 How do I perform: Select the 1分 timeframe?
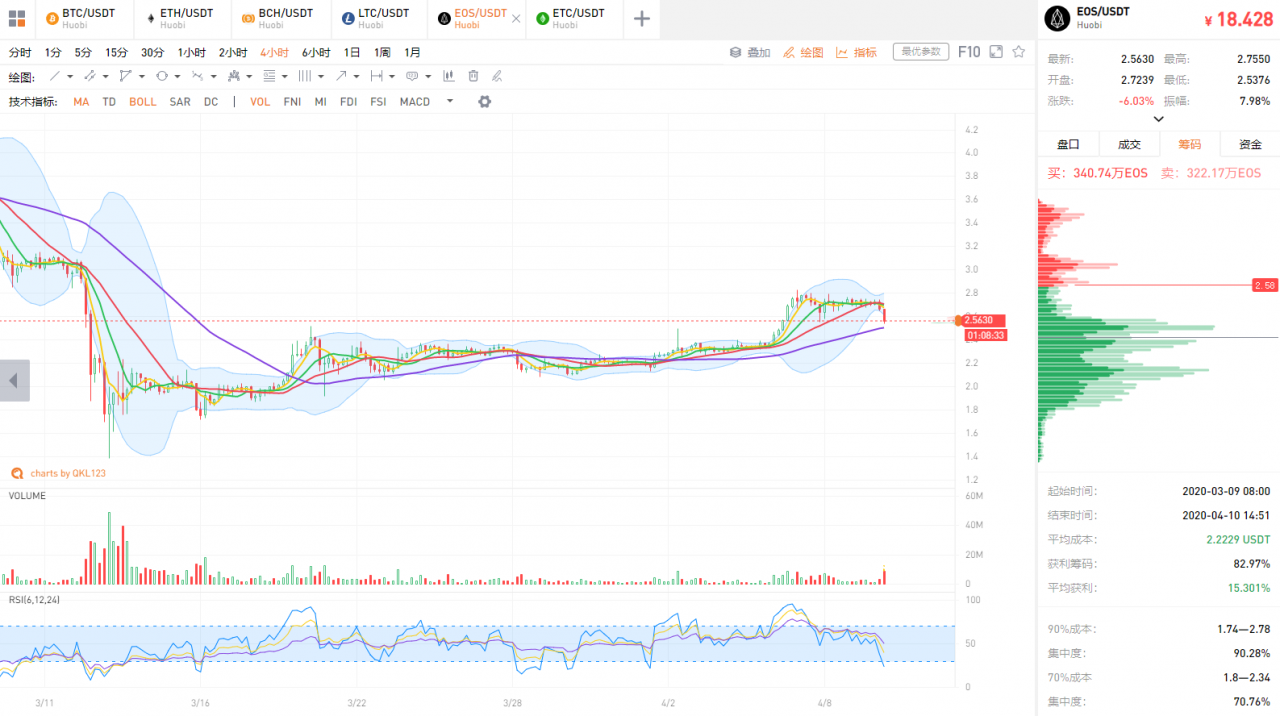pos(53,52)
